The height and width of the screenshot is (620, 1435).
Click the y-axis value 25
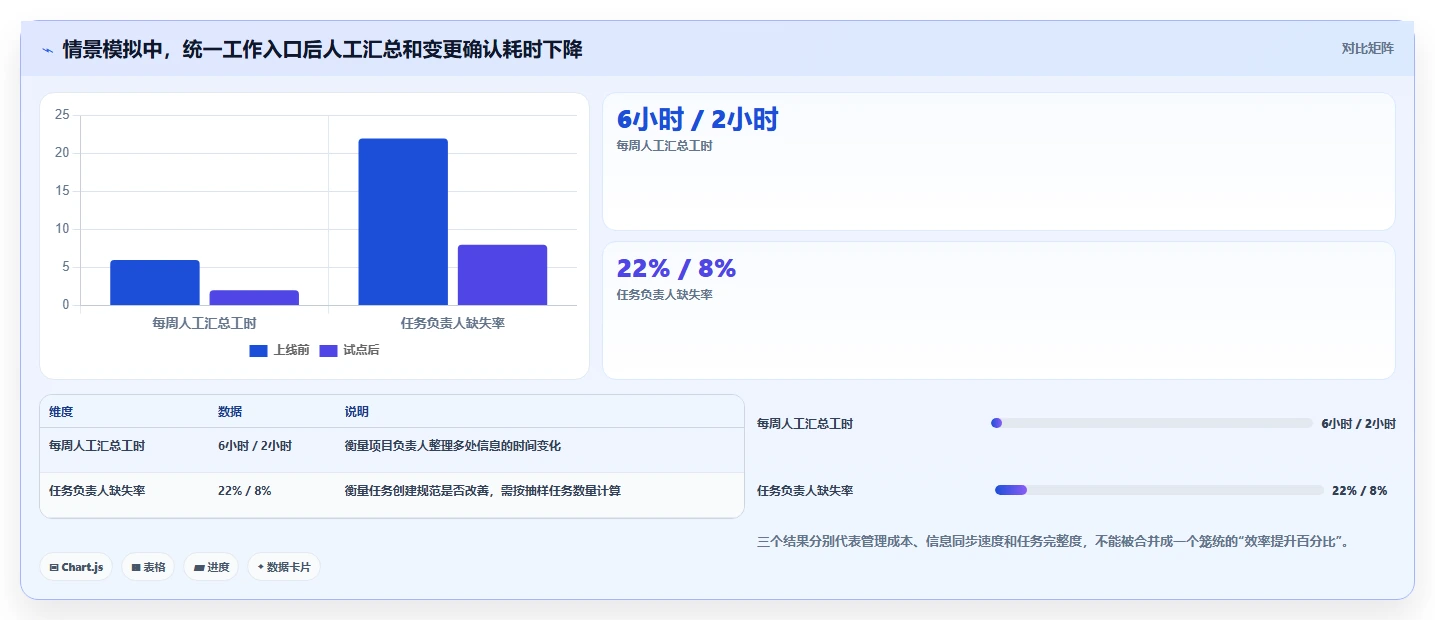pyautogui.click(x=62, y=115)
